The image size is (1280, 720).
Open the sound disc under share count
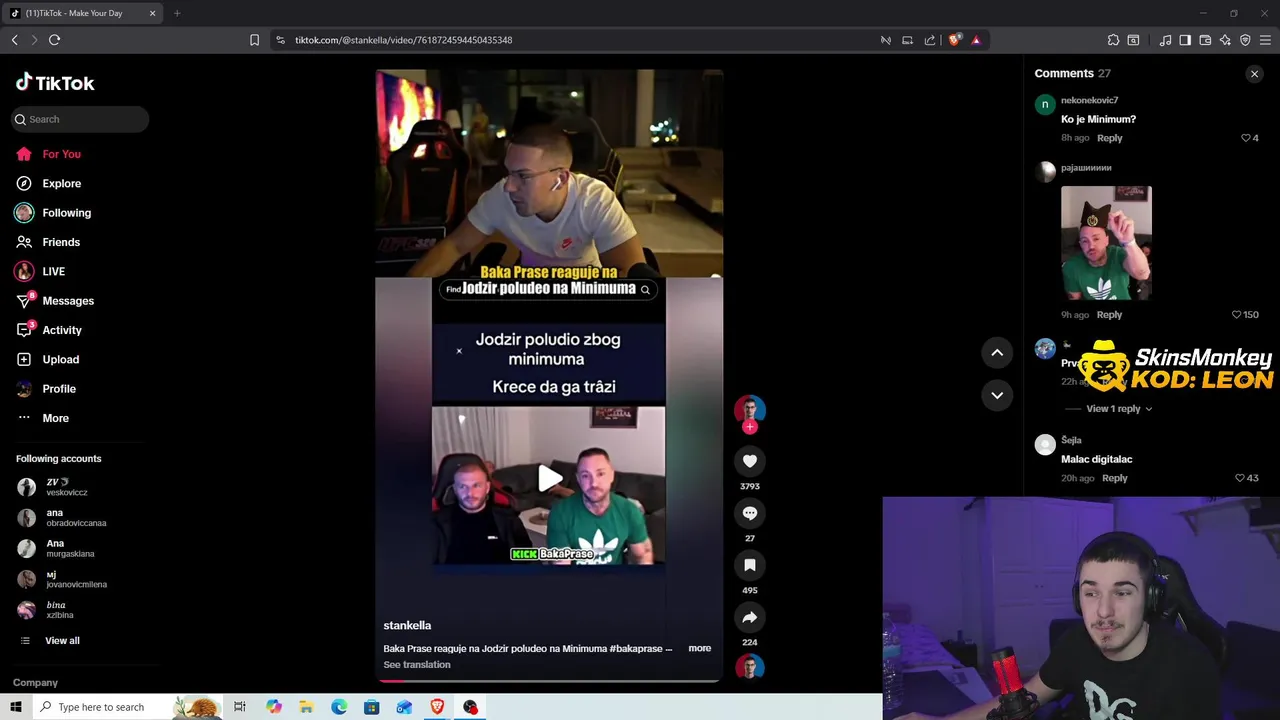[x=750, y=667]
